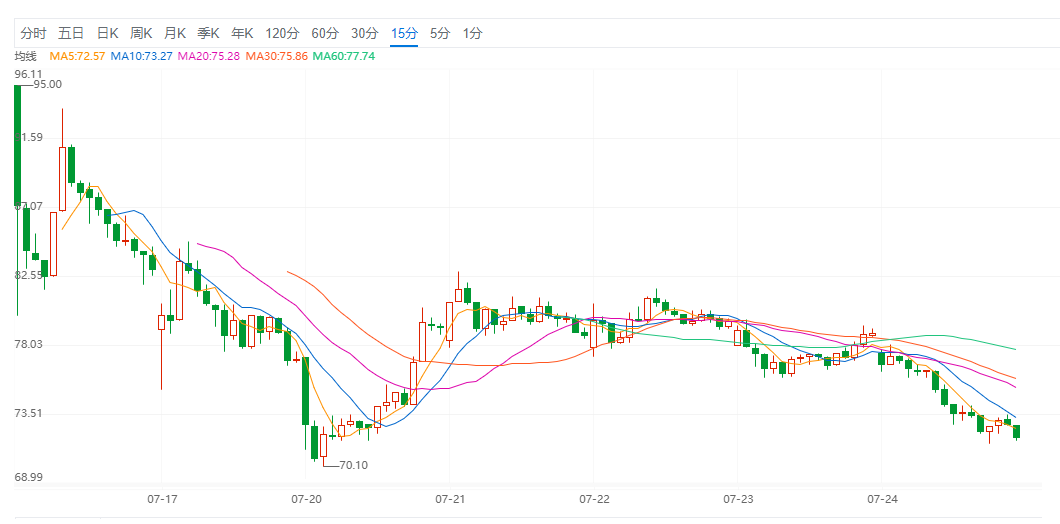Click the 96.11 axis top value
The image size is (1060, 524).
(28, 74)
